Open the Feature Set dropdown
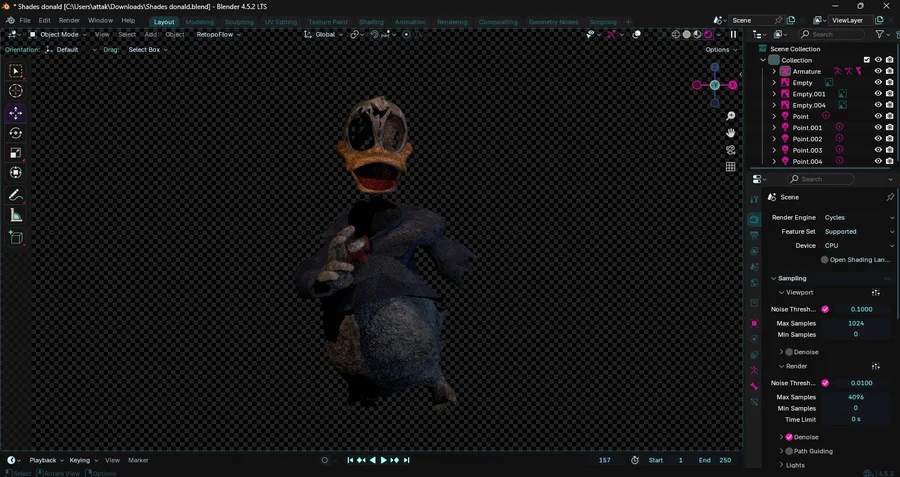This screenshot has height=477, width=900. [x=858, y=232]
